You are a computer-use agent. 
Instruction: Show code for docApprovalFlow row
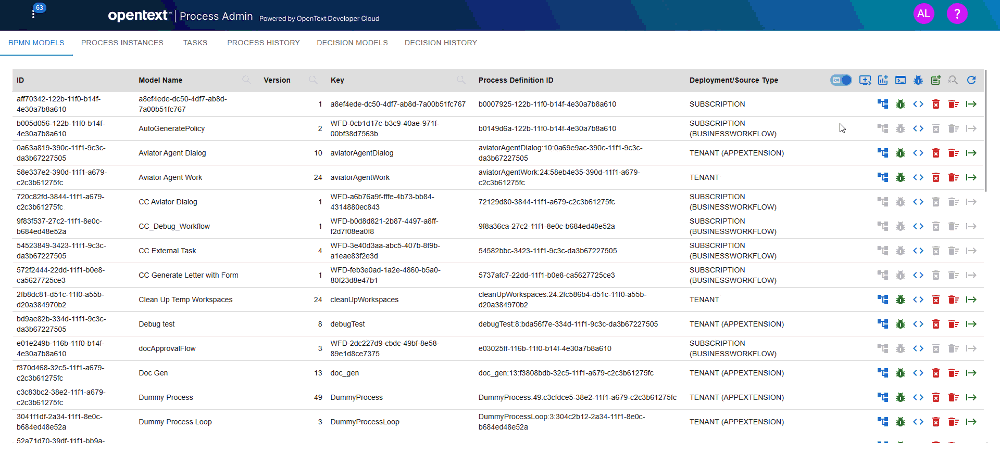918,348
